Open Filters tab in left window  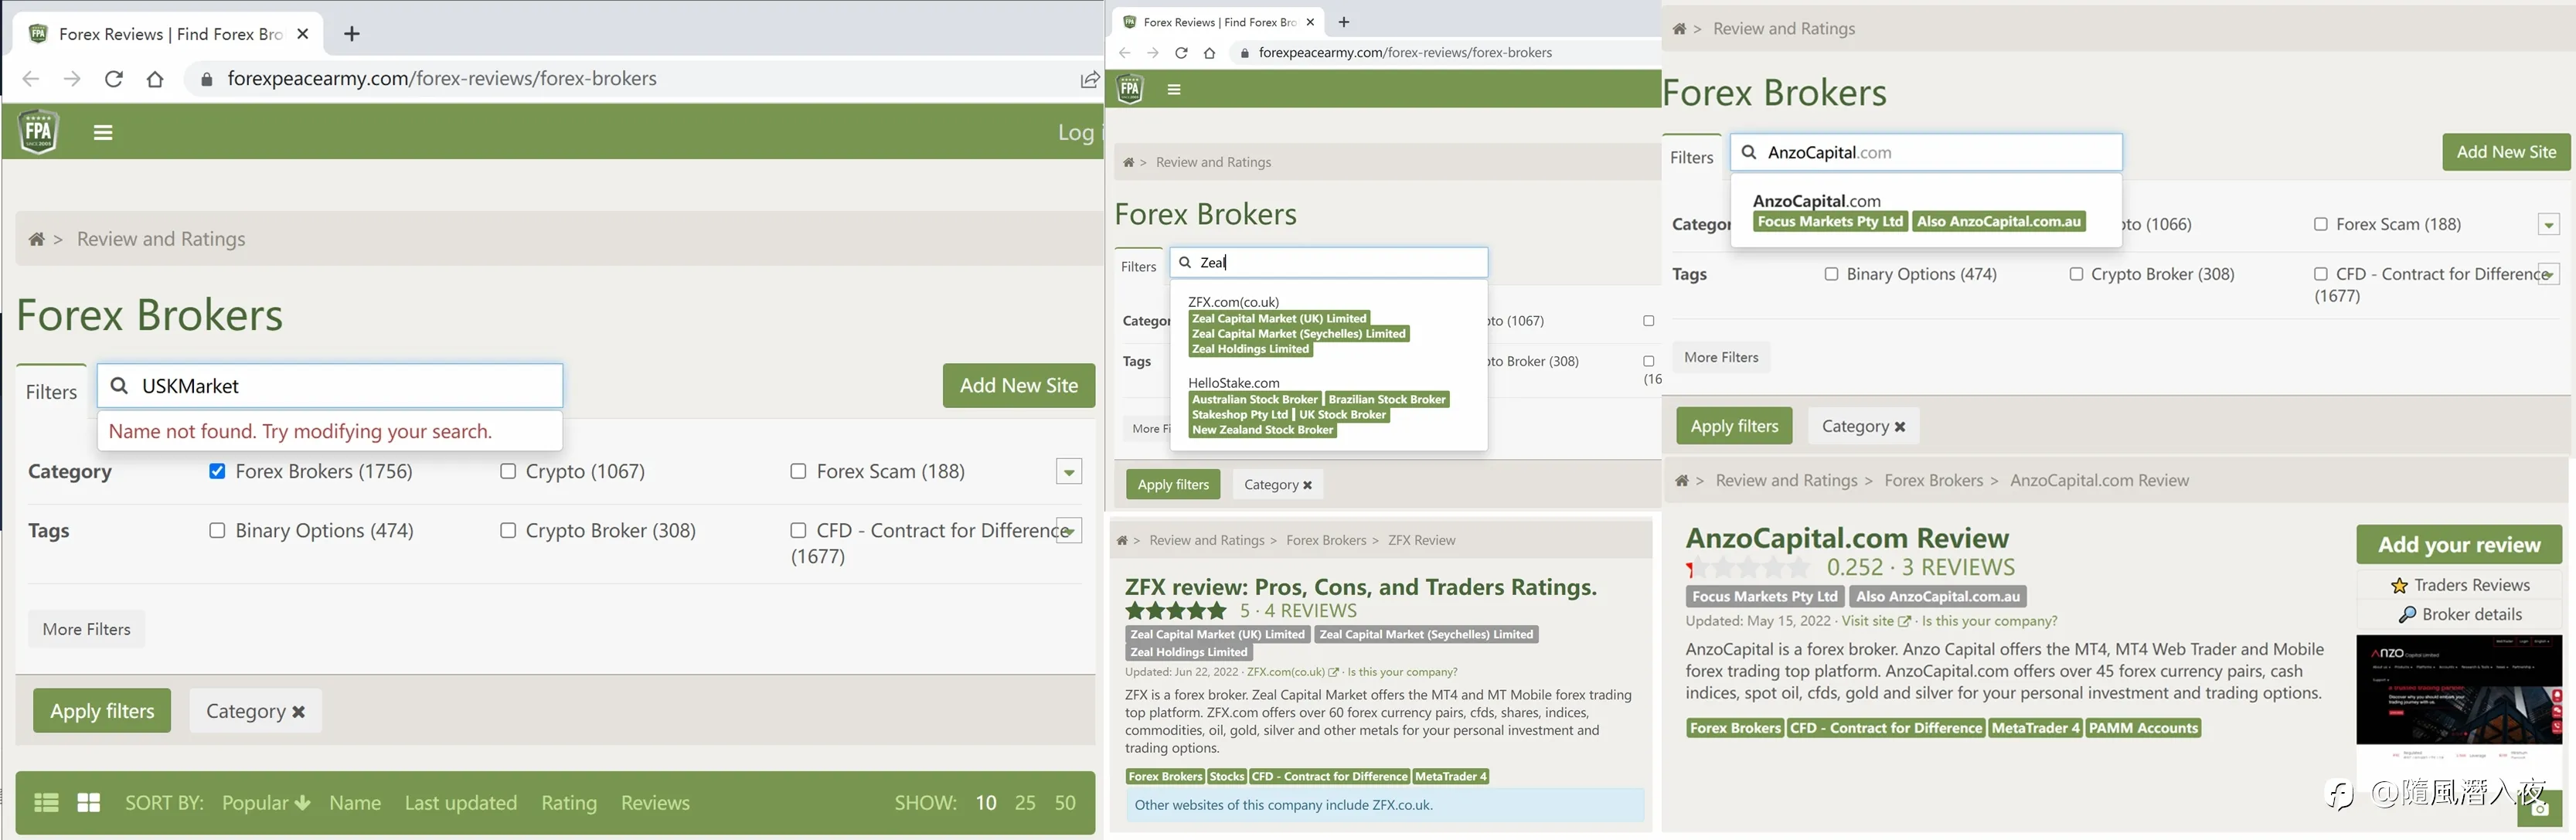click(x=51, y=392)
